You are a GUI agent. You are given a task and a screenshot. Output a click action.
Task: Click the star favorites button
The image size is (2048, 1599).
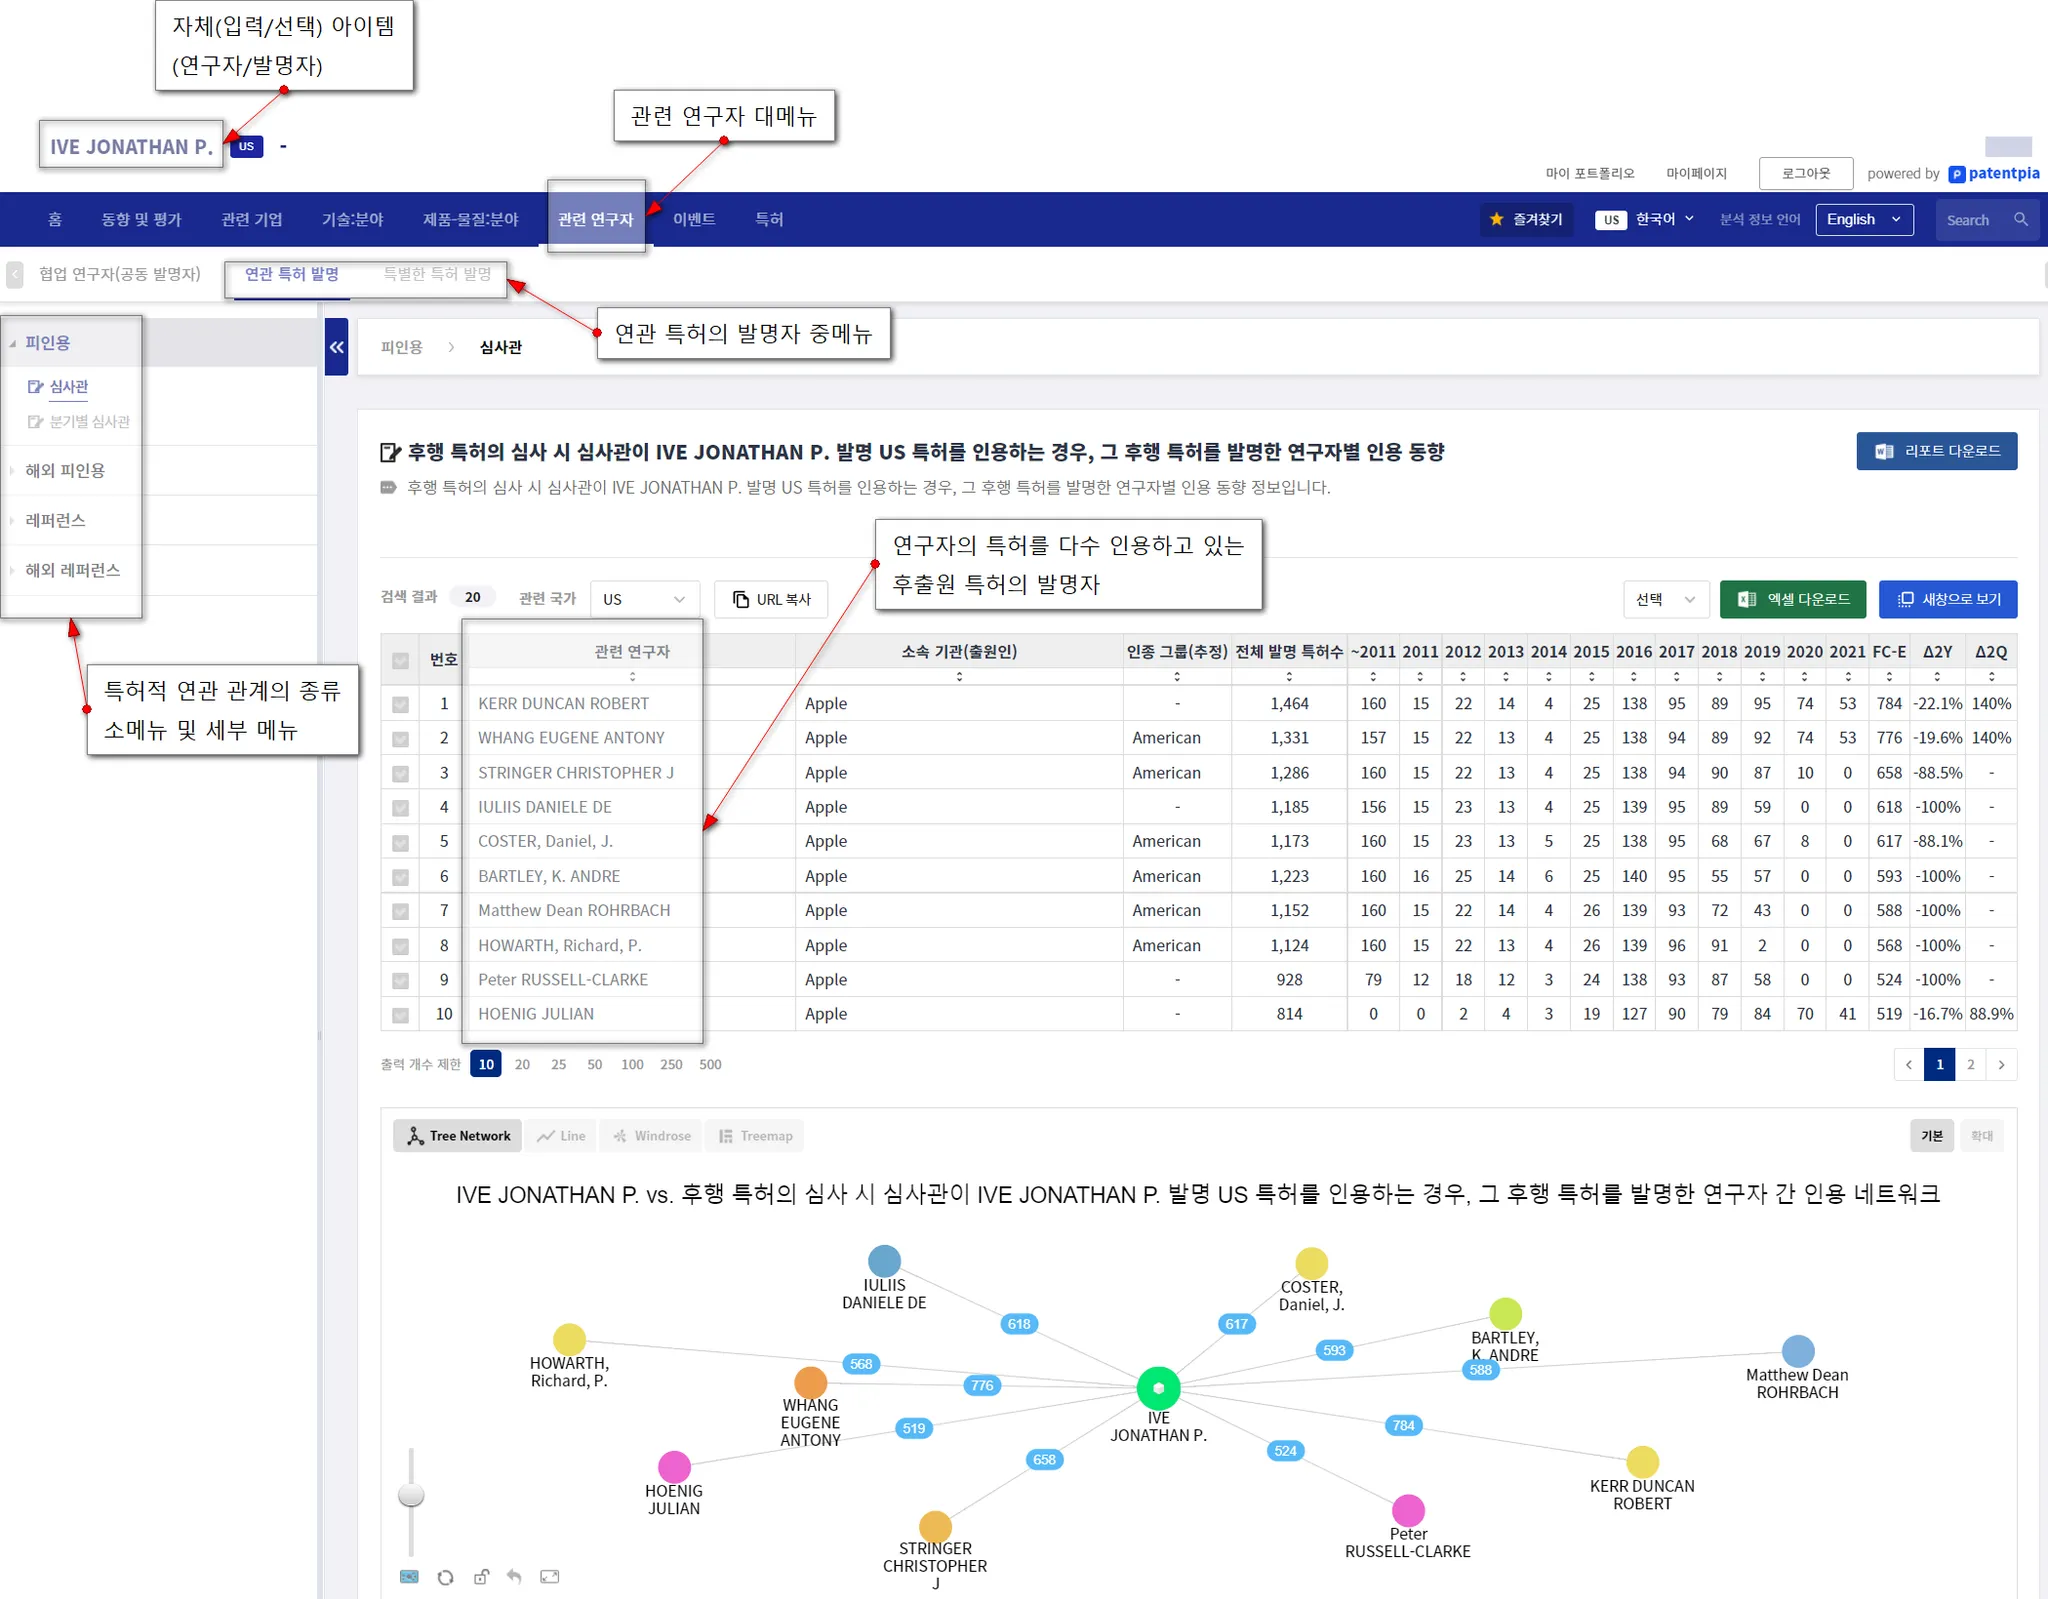1525,220
